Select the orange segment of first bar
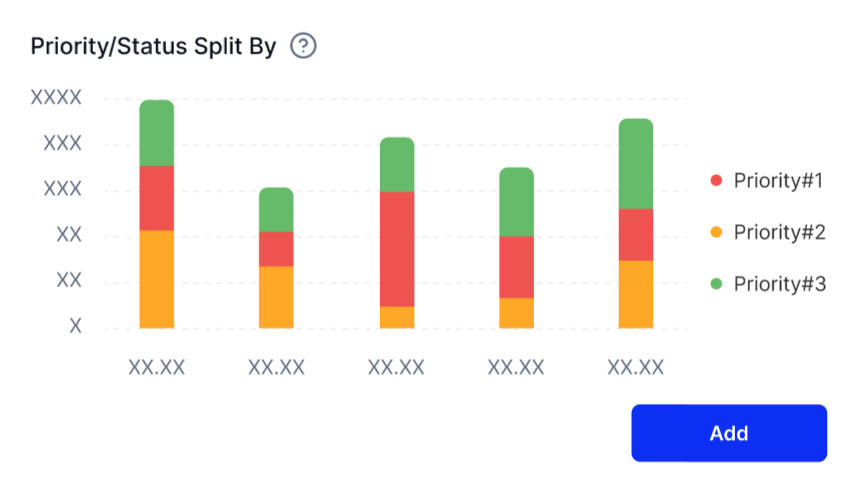Viewport: 857px width, 493px height. (x=157, y=279)
